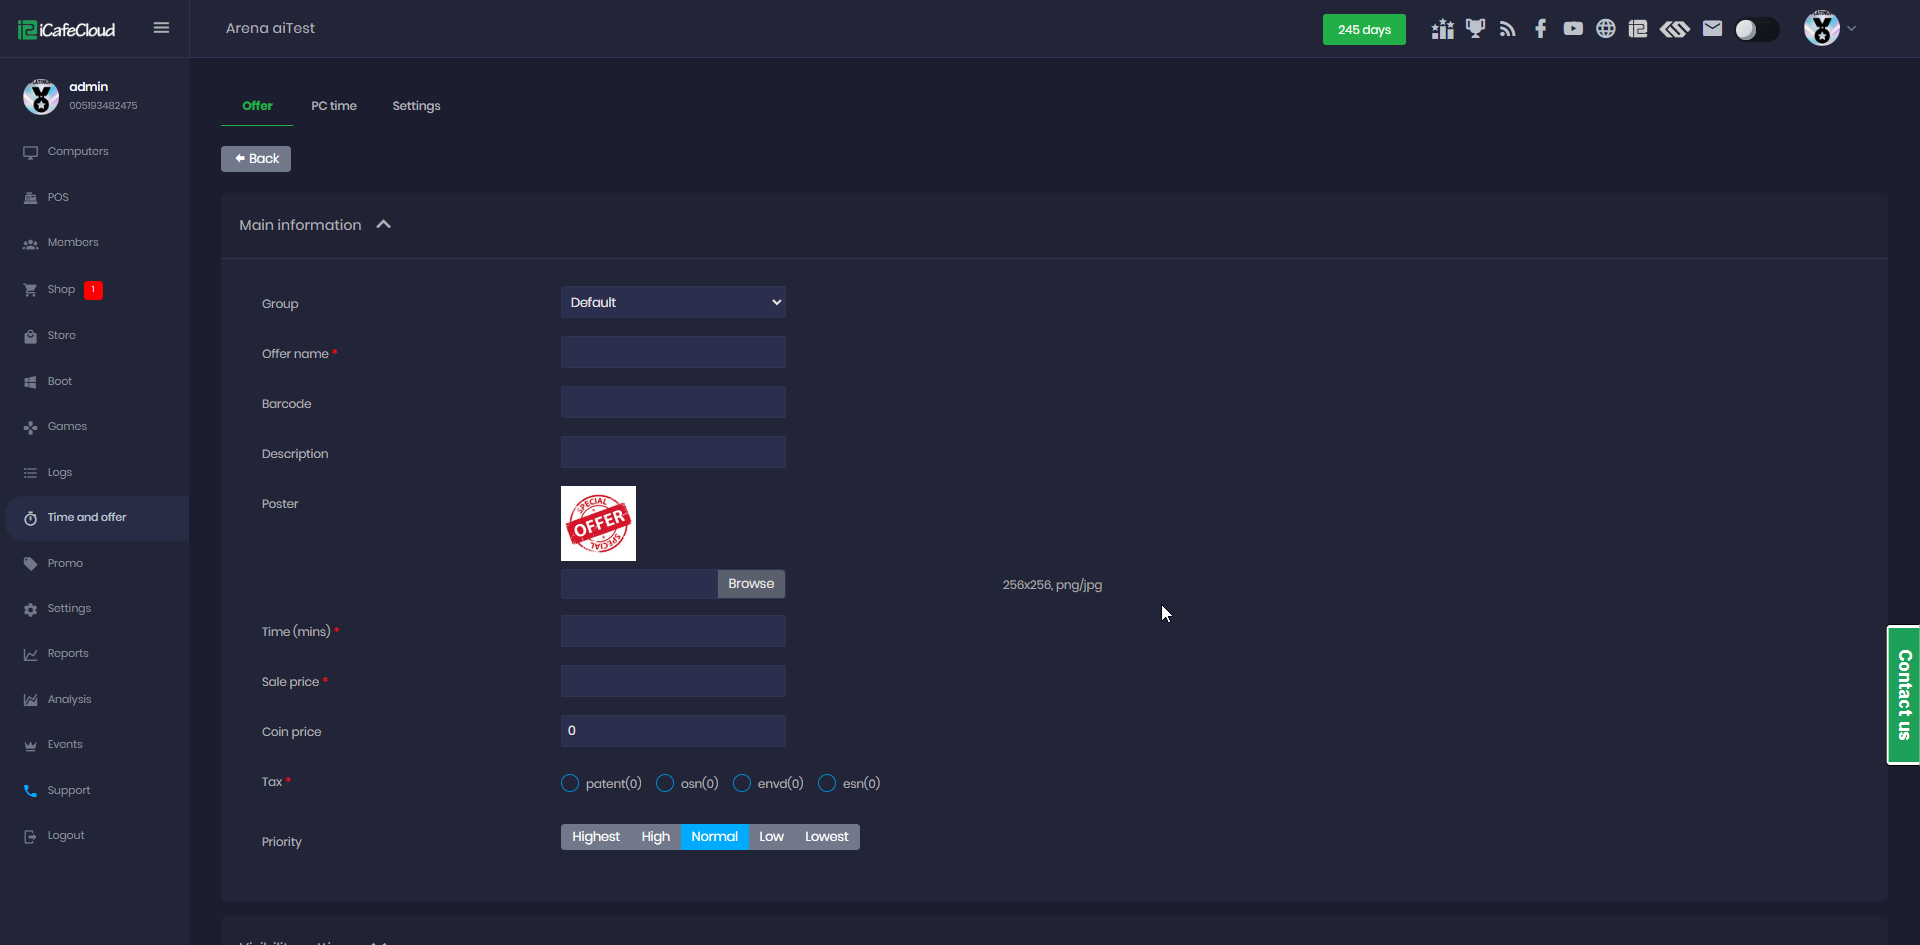Click the iCafeCloud icon in header toolbar

click(x=1638, y=29)
